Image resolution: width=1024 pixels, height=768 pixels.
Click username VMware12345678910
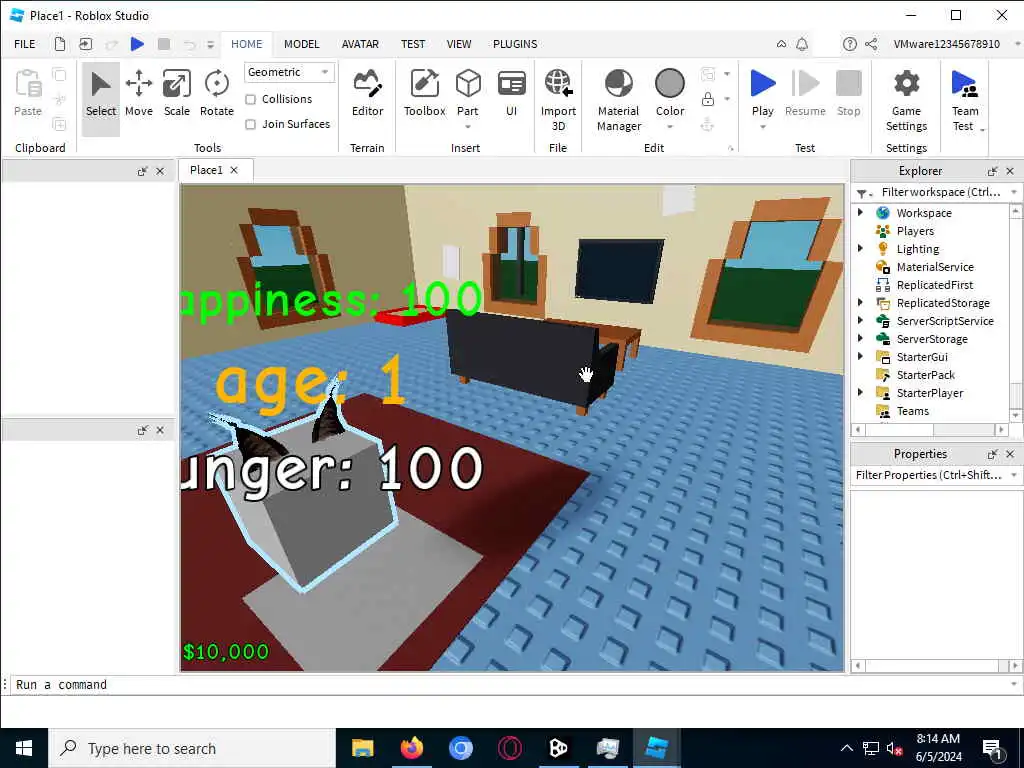point(946,44)
